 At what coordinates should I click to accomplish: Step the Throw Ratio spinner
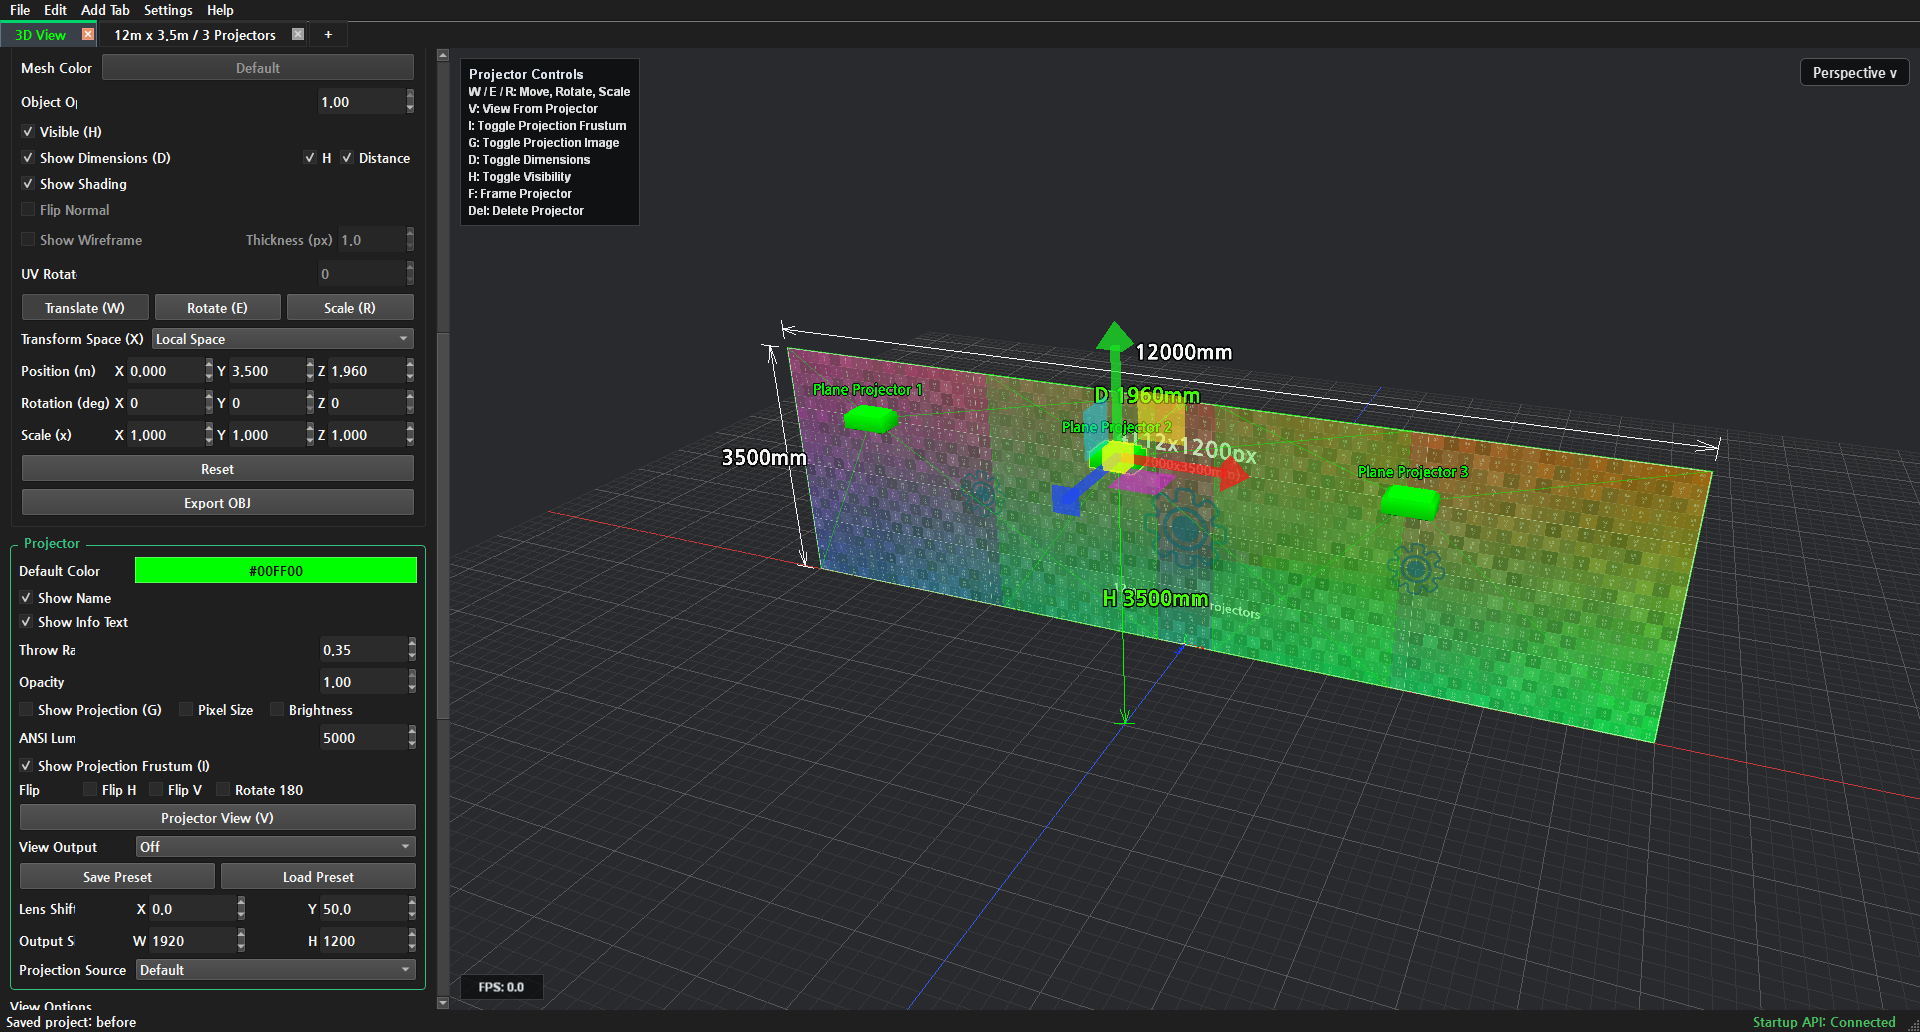point(412,650)
